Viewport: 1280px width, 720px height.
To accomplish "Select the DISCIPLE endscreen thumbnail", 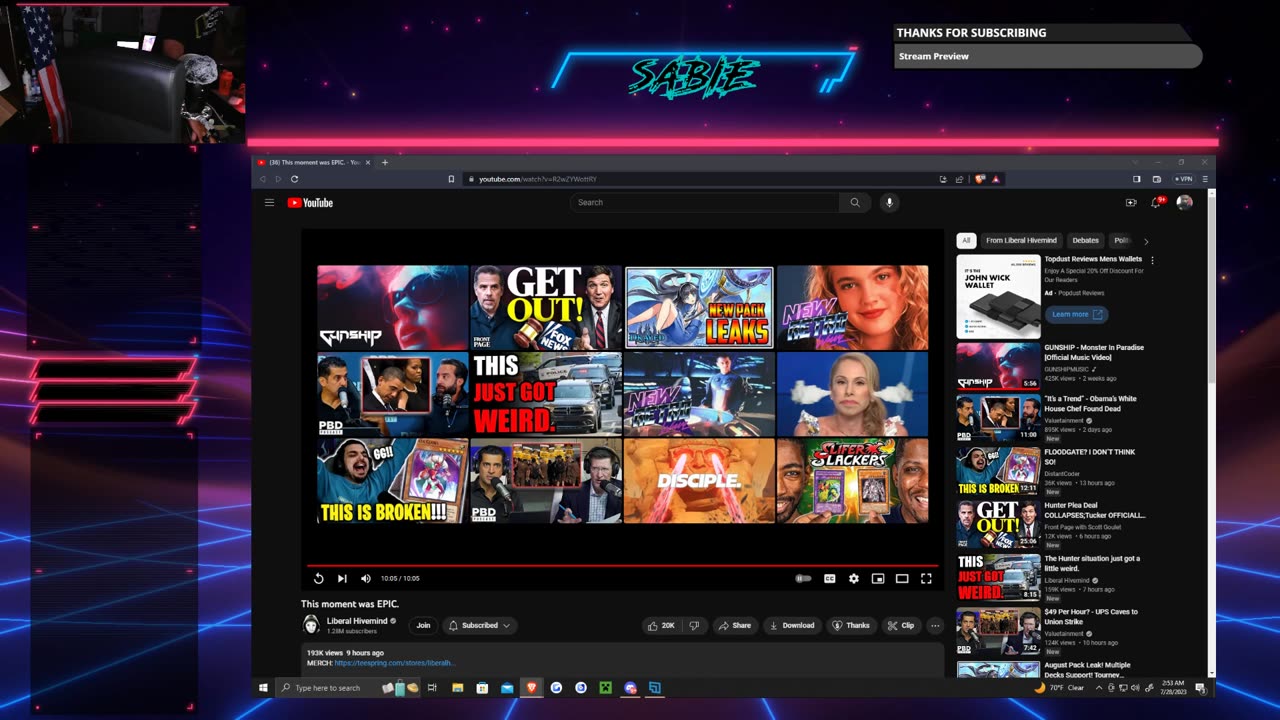I will tap(699, 480).
